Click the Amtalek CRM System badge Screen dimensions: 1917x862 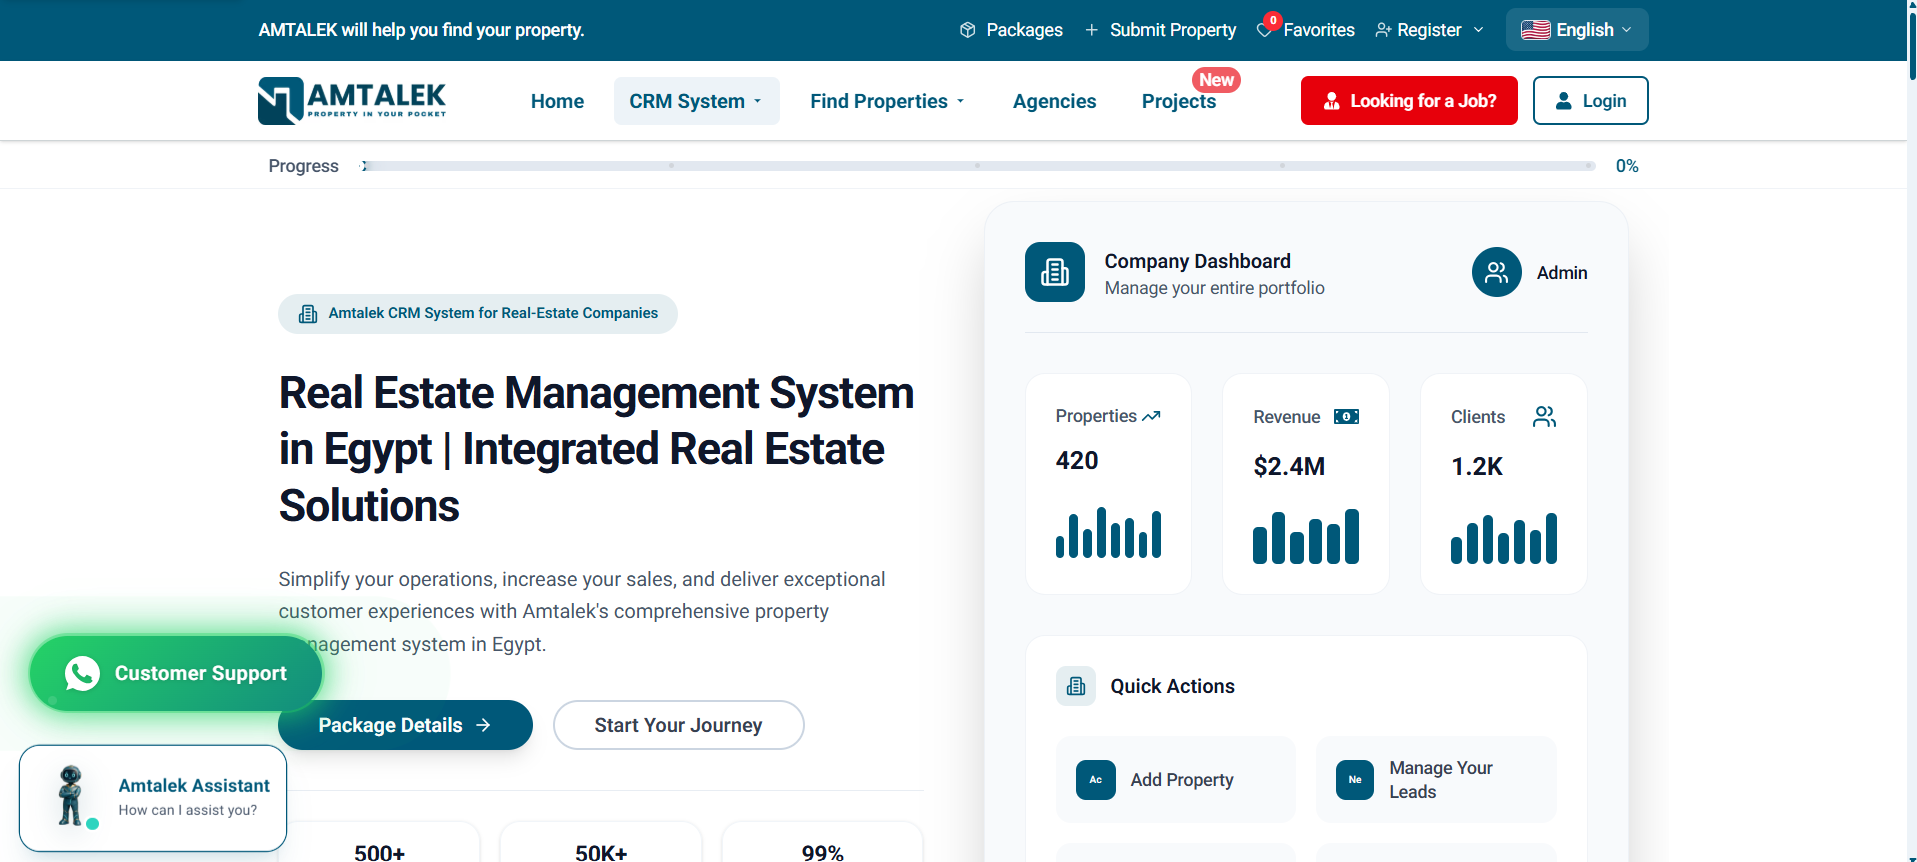[478, 314]
